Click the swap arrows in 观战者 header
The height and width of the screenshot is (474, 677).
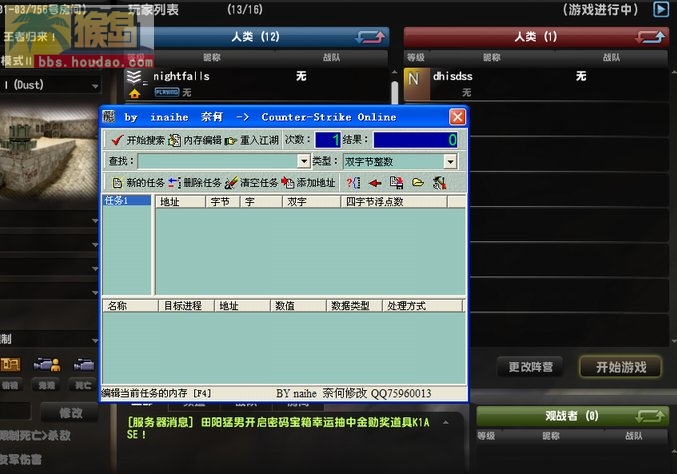click(650, 416)
